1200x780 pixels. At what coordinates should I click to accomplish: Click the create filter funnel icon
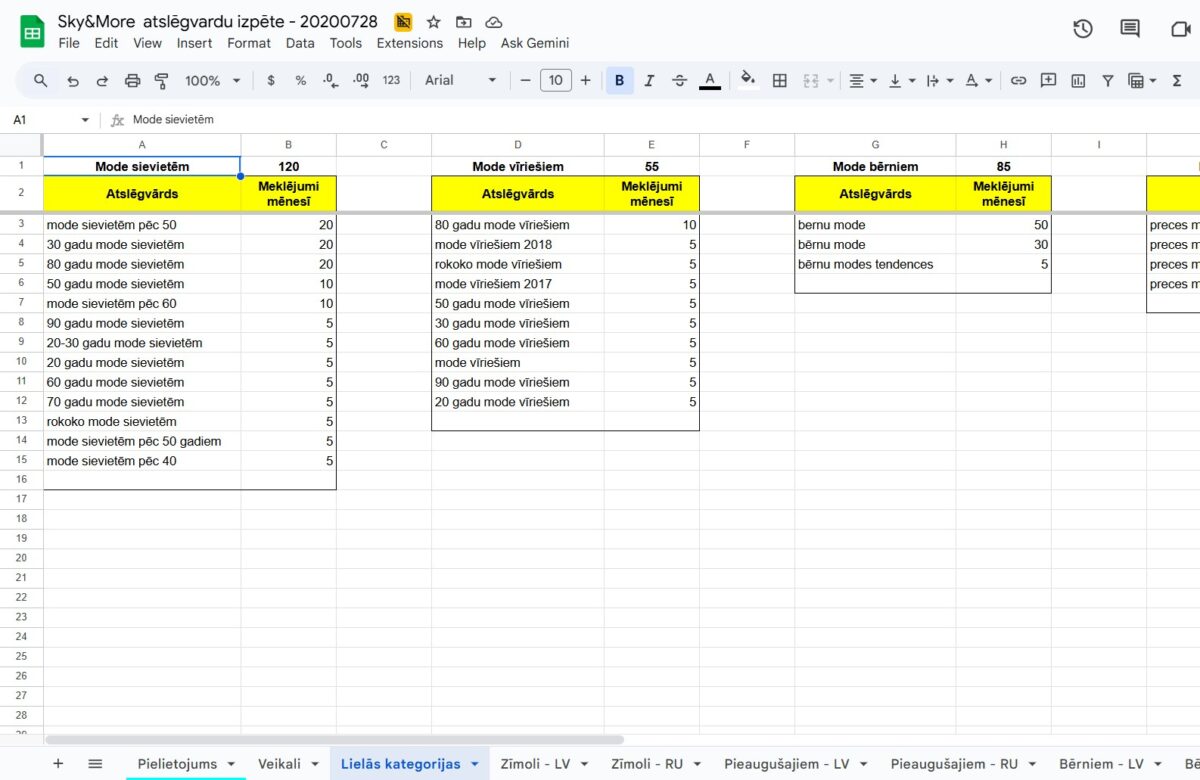point(1107,81)
